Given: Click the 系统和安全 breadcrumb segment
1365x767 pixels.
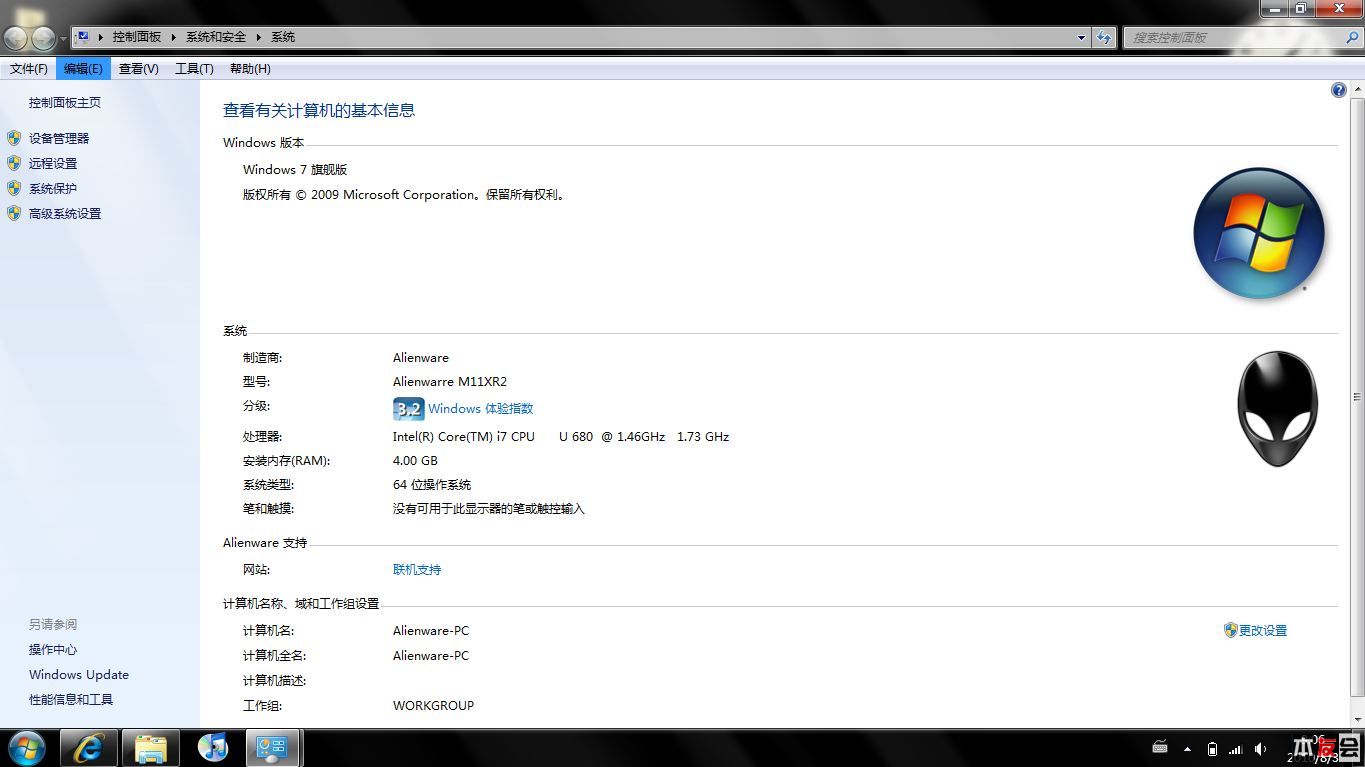Looking at the screenshot, I should [216, 37].
